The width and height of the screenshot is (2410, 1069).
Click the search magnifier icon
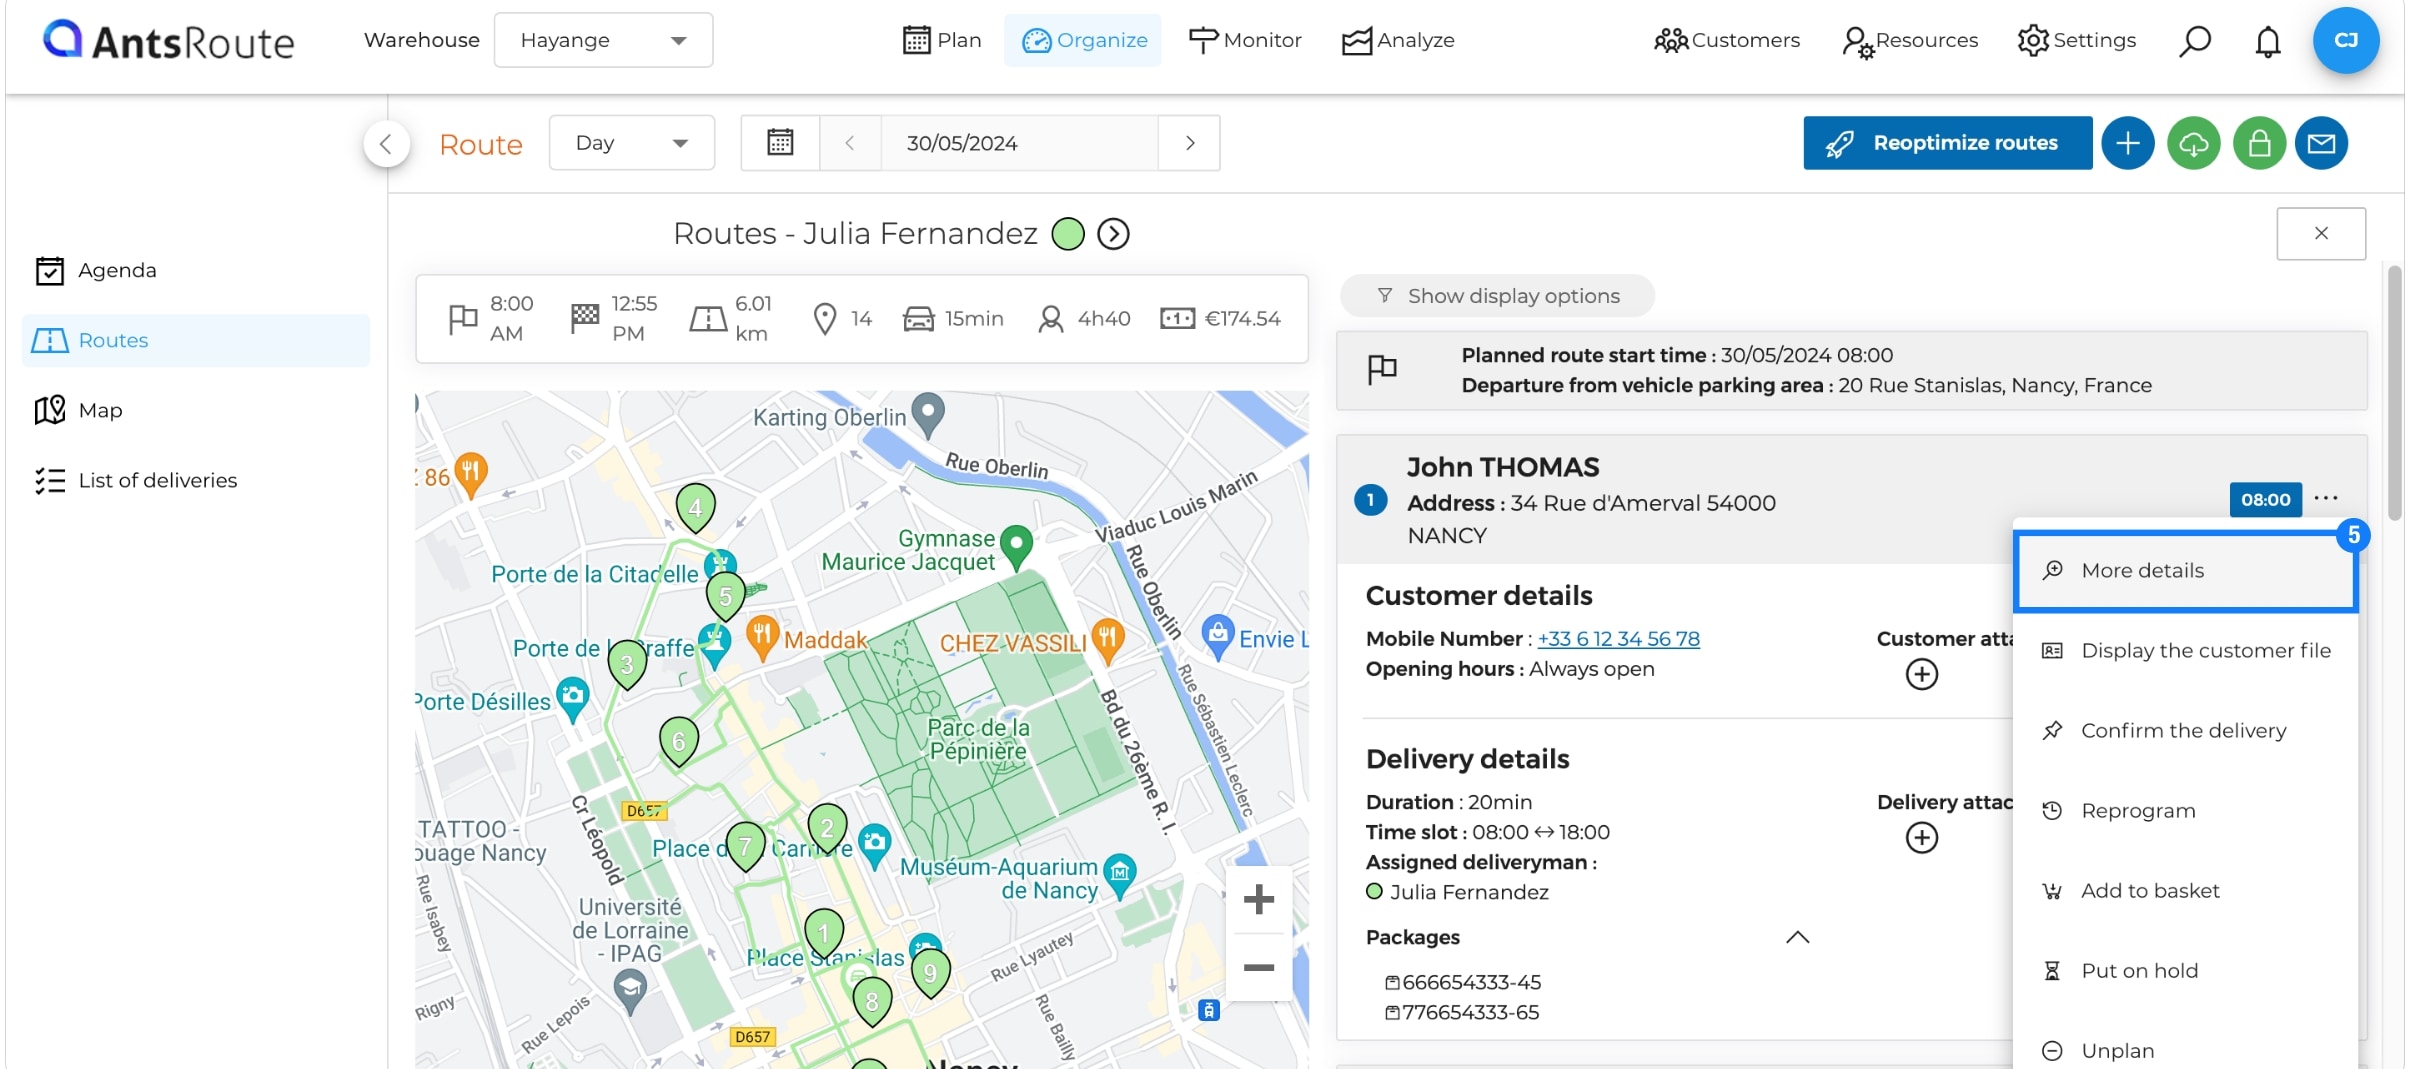(x=2194, y=41)
